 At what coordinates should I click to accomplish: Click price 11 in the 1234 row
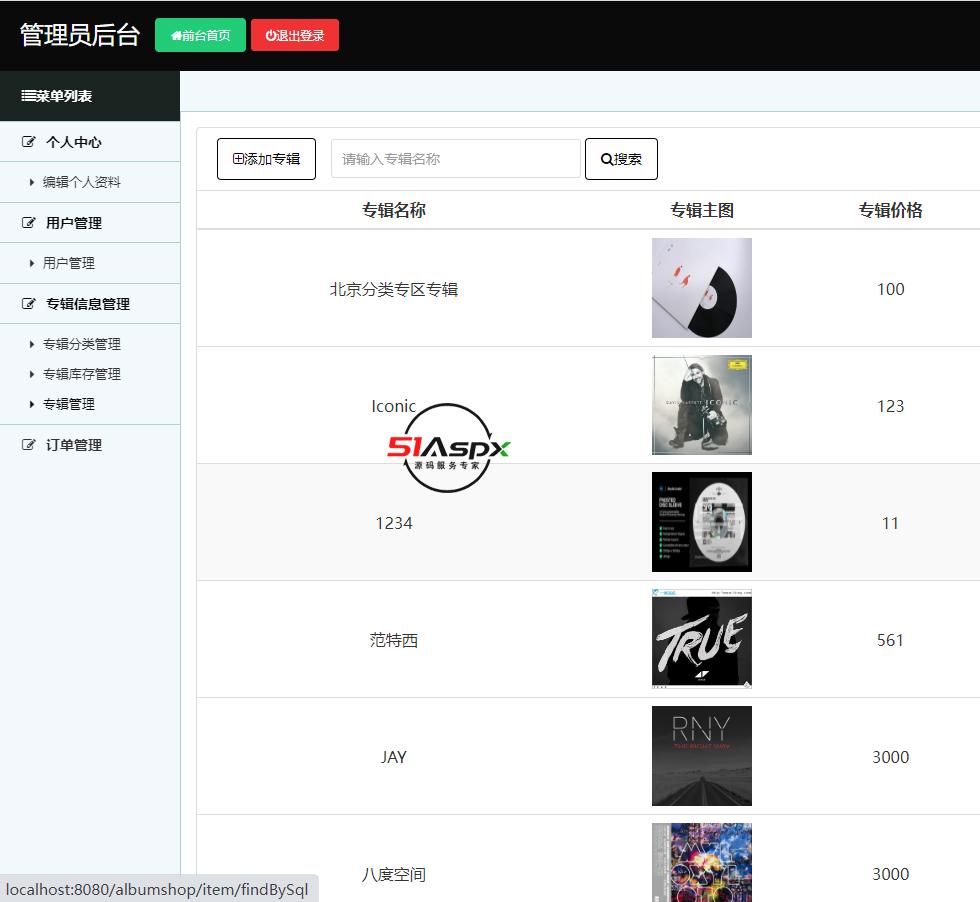[891, 523]
